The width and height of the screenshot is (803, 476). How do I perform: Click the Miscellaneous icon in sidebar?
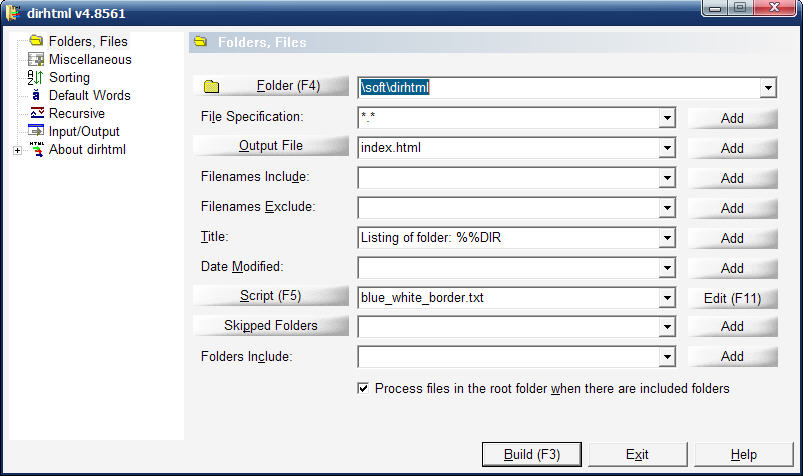coord(36,60)
